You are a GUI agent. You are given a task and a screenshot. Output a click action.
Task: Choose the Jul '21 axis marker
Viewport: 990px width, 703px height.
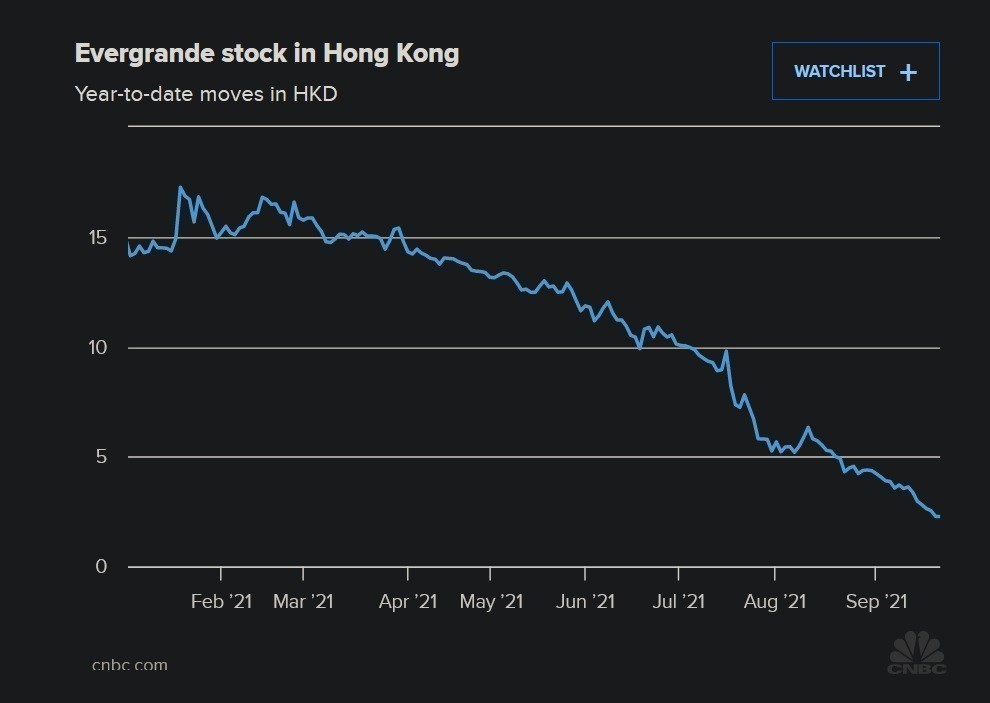(x=677, y=601)
